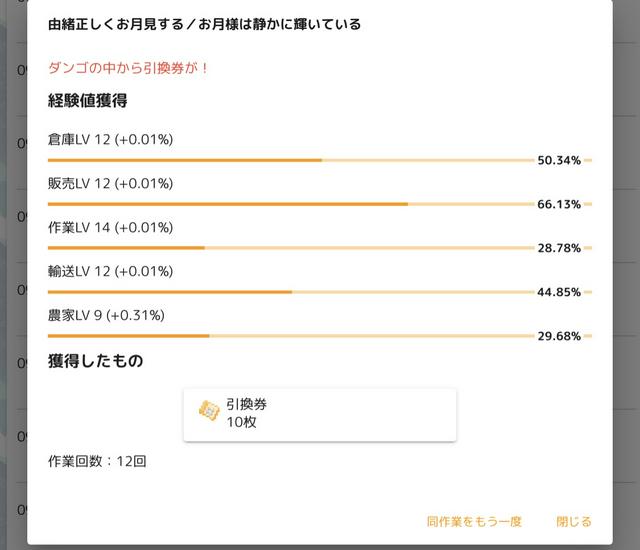640x550 pixels.
Task: Click the 農家LV 9 progress bar
Action: tap(290, 336)
